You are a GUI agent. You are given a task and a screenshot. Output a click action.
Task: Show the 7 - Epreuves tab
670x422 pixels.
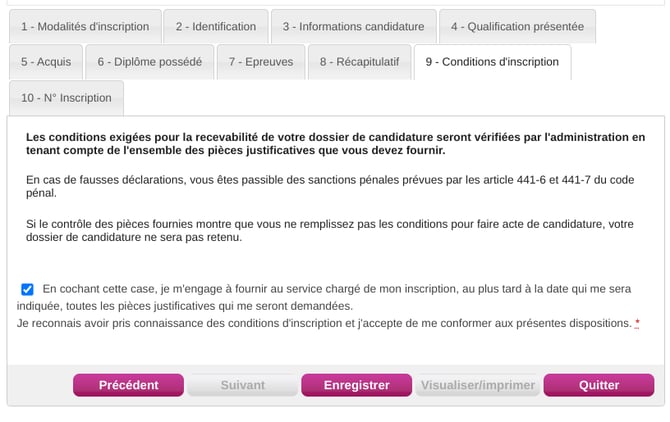click(x=261, y=62)
